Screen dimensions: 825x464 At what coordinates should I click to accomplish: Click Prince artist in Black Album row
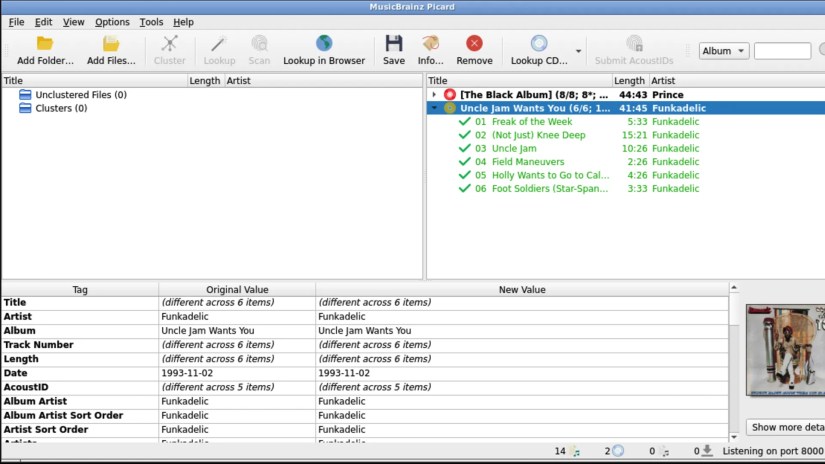coord(668,95)
